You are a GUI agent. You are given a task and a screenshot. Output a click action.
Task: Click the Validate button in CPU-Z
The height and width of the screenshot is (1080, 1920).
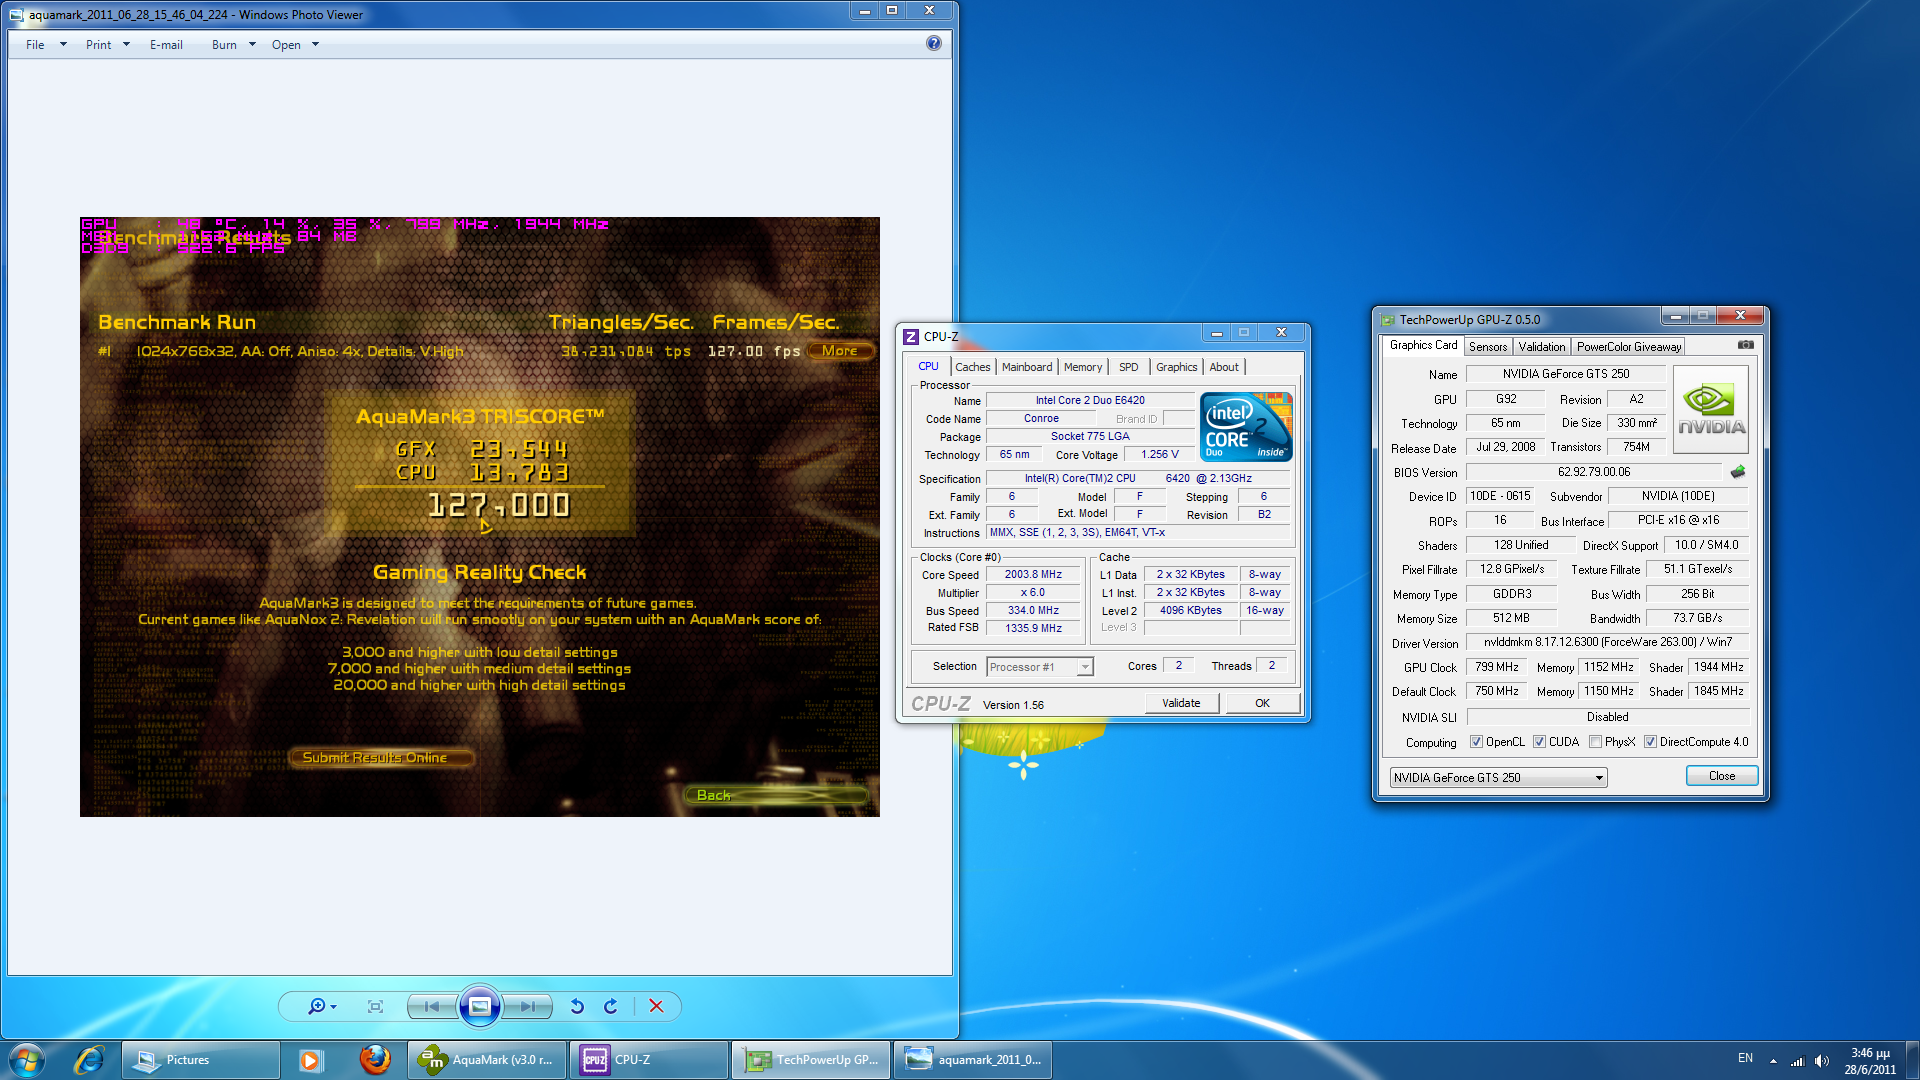coord(1181,703)
